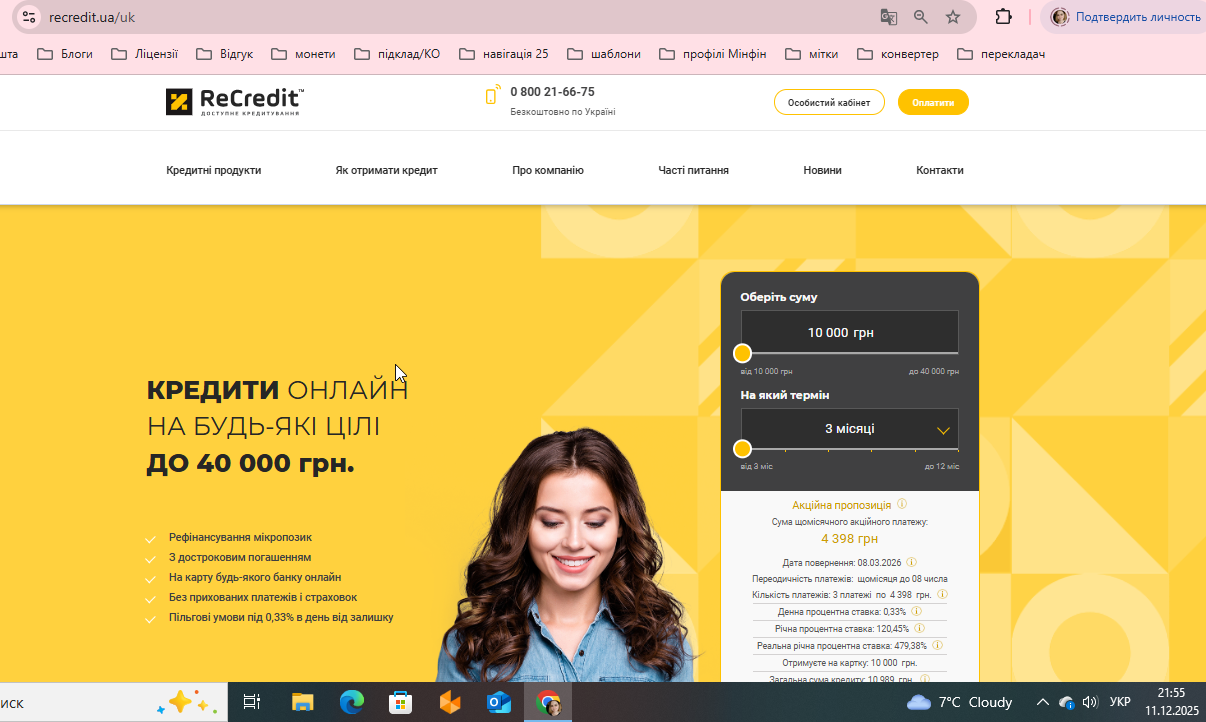Image resolution: width=1206 pixels, height=722 pixels.
Task: Open the orange fox app on taskbar
Action: [450, 702]
